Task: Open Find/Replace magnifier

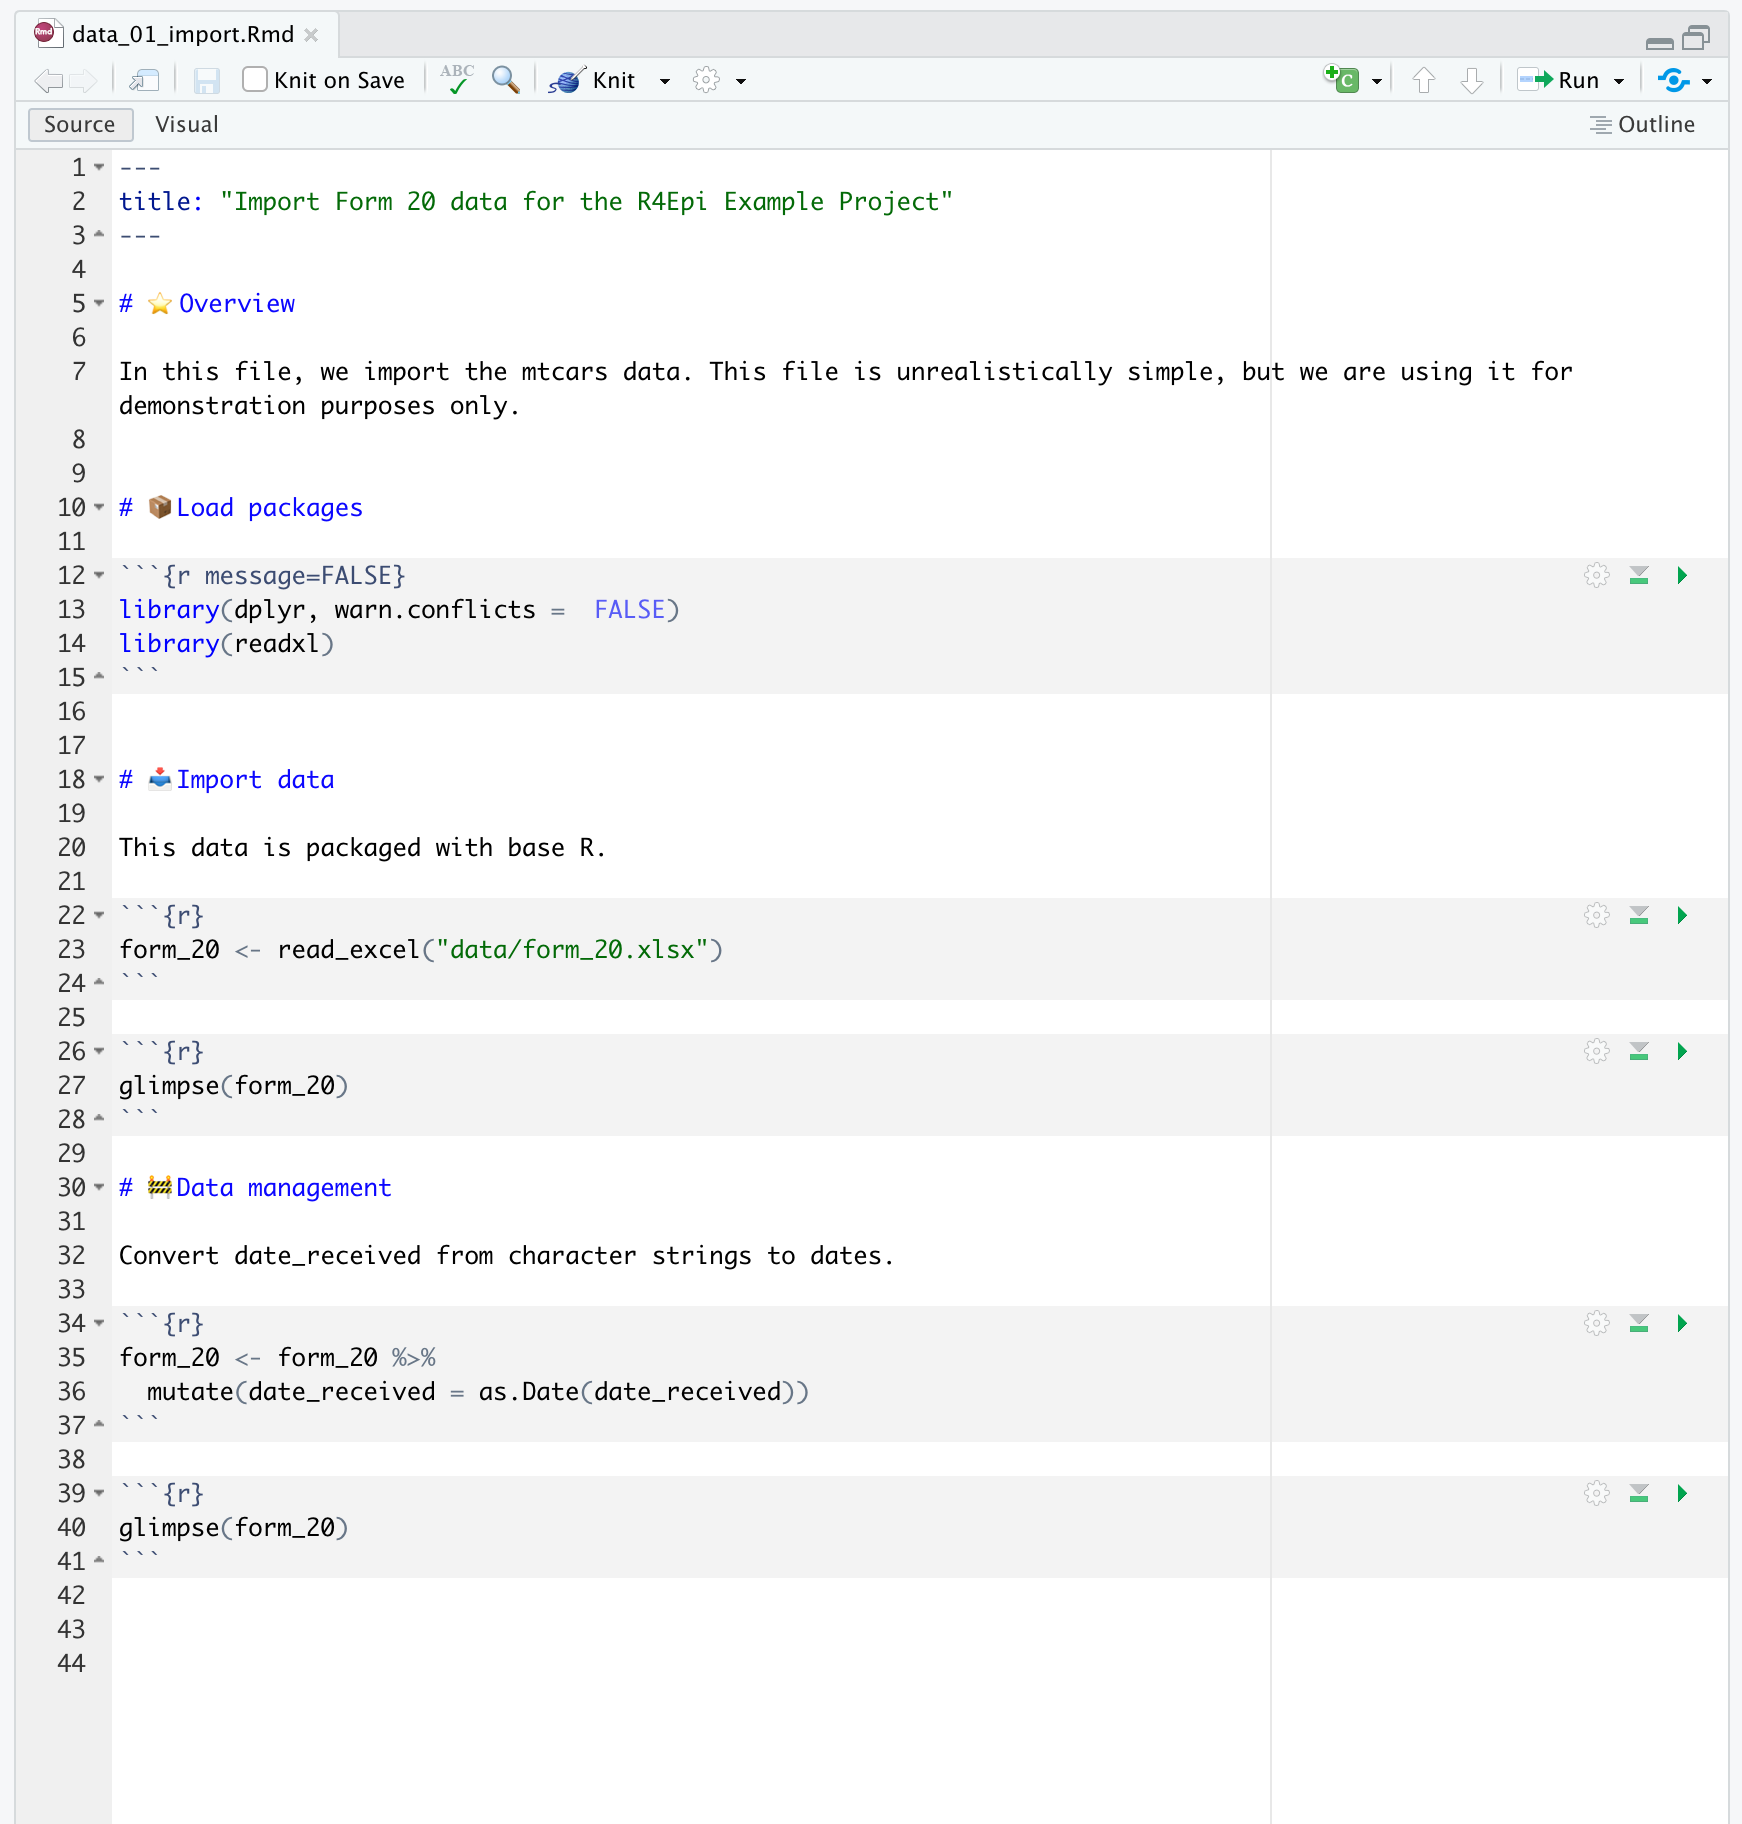Action: [x=506, y=80]
